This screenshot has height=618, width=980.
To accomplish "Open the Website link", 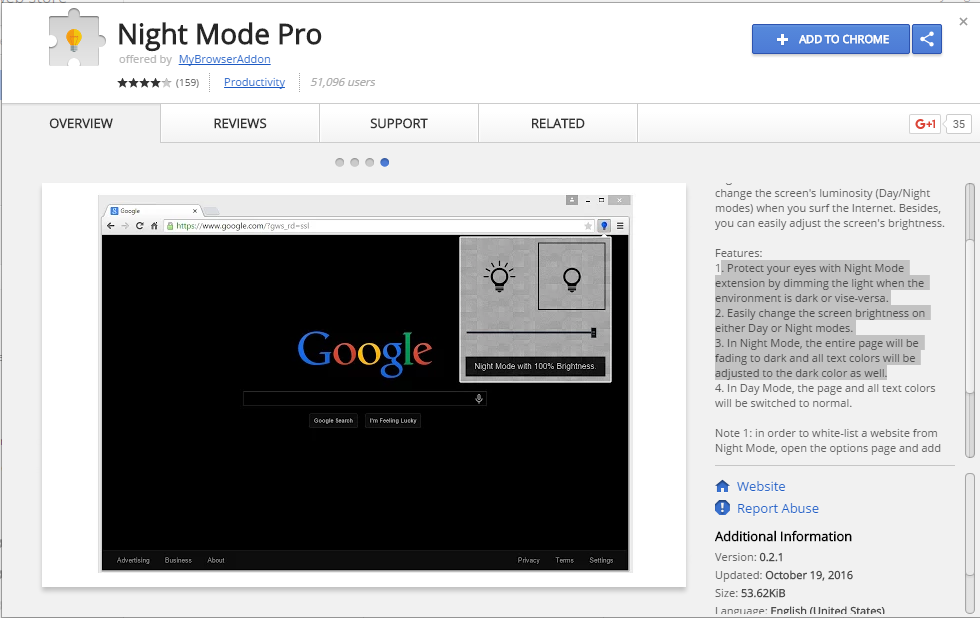I will 761,486.
